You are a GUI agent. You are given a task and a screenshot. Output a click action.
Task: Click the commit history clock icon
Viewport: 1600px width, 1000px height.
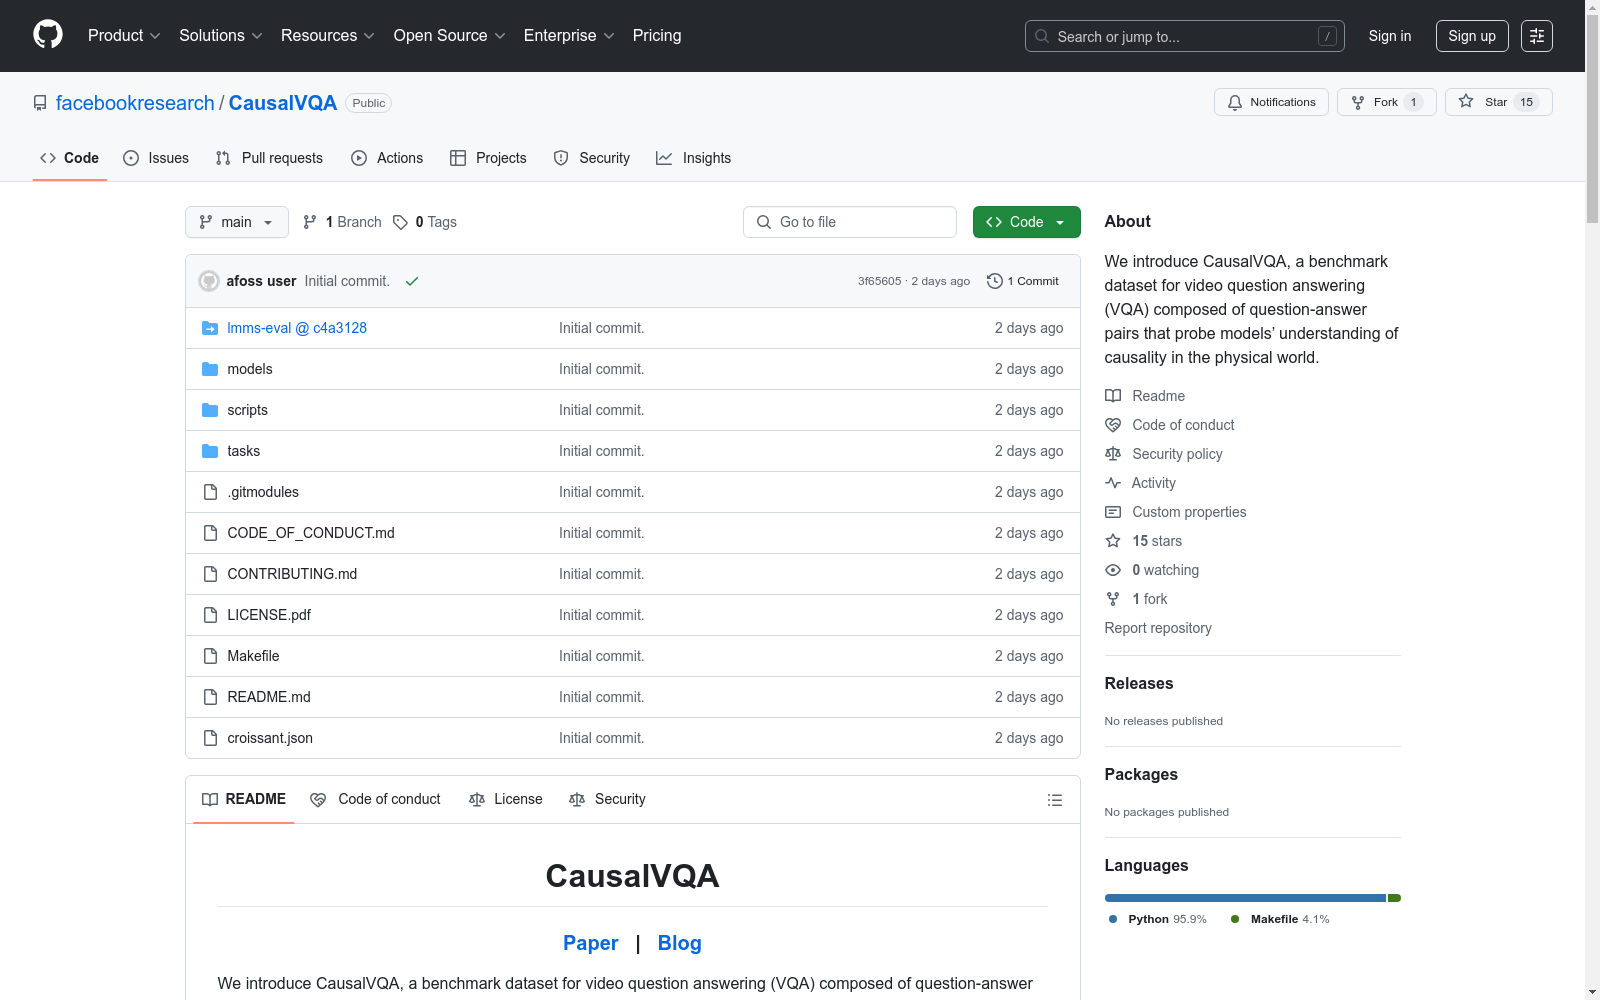click(x=994, y=281)
